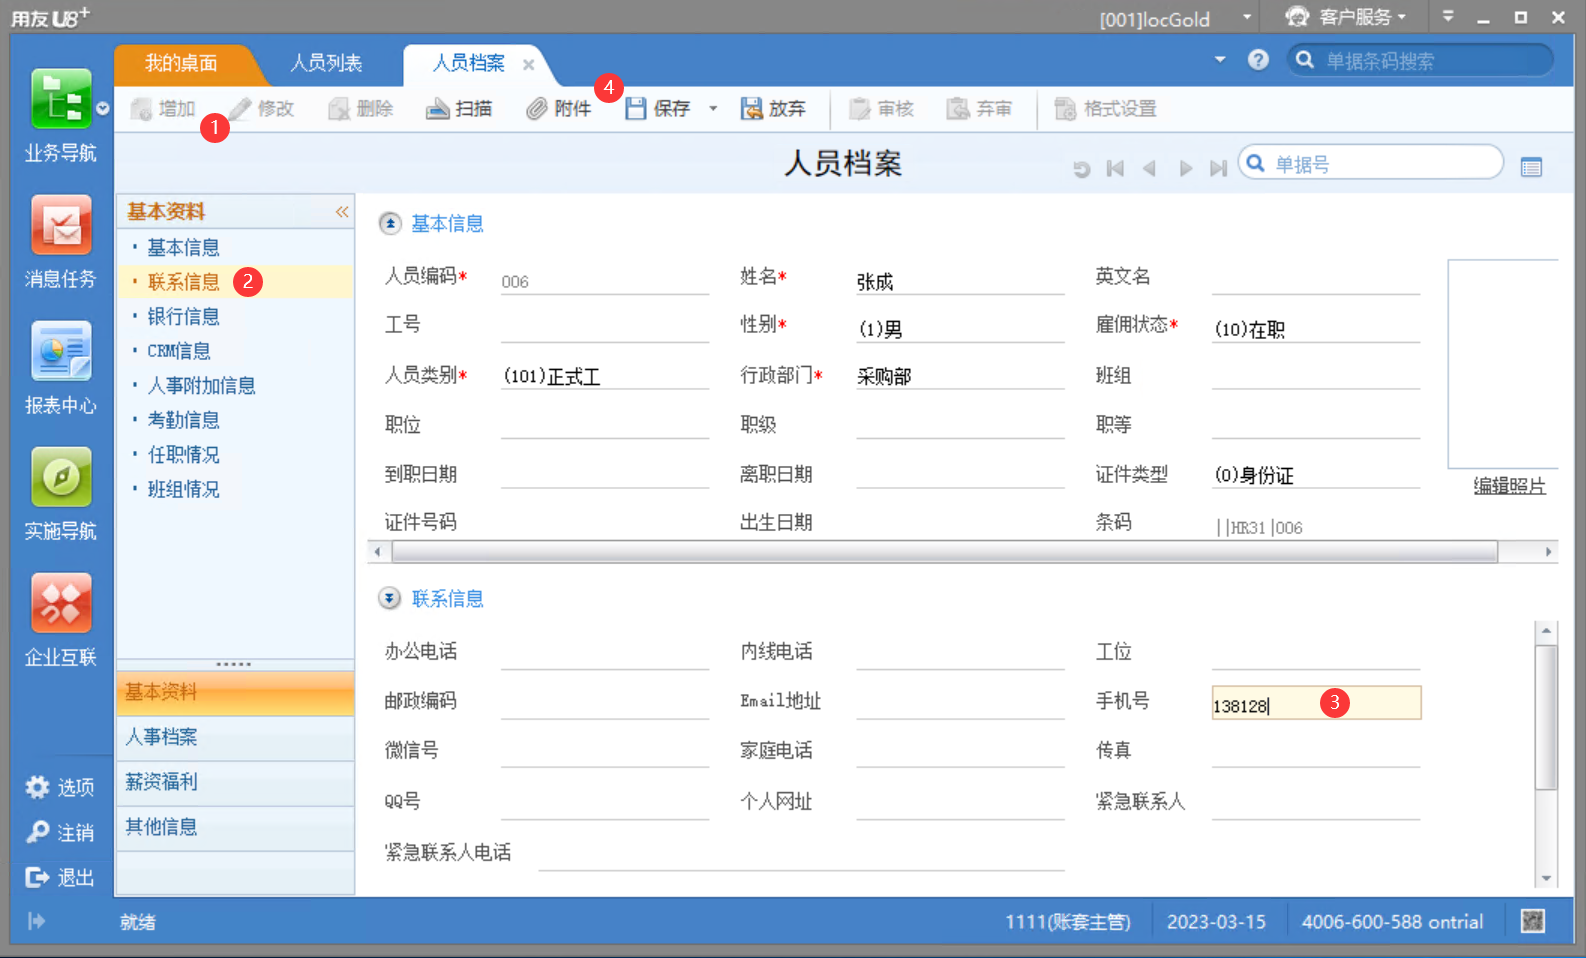Image resolution: width=1586 pixels, height=958 pixels.
Task: Save the record with 保存
Action: [x=658, y=109]
